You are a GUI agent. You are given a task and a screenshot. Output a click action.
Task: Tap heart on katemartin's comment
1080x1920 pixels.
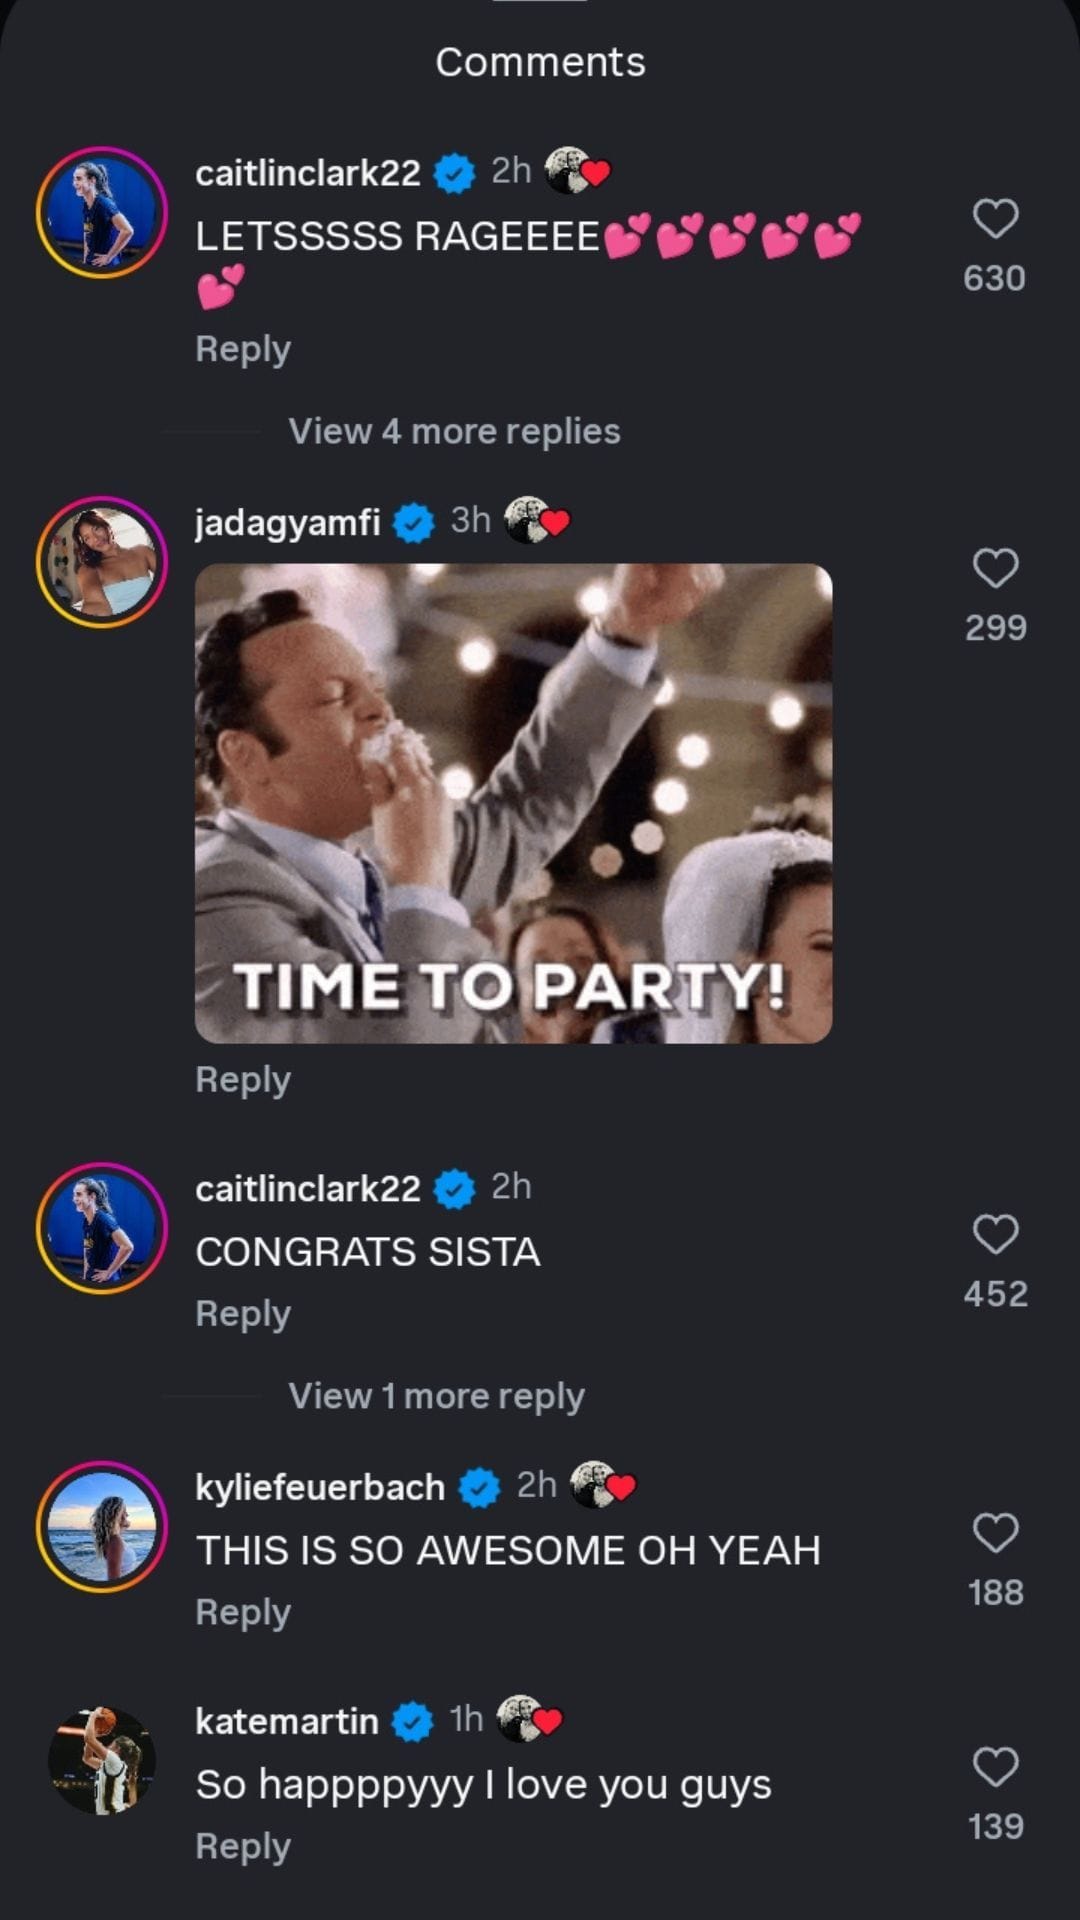pos(995,1767)
